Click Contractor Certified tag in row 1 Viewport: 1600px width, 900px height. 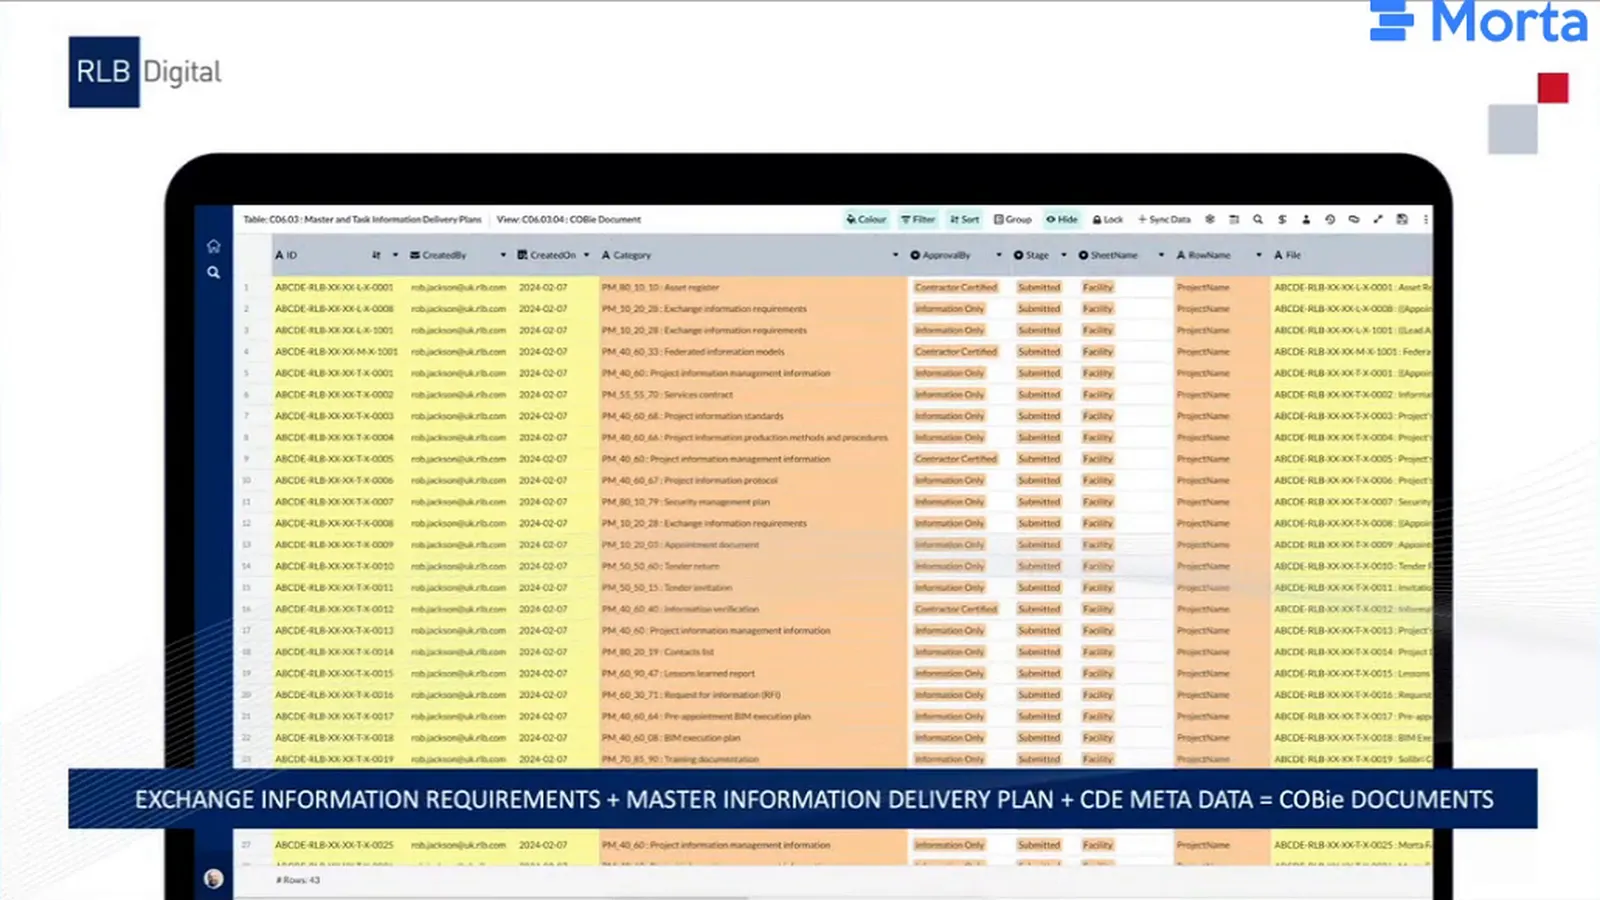(x=956, y=287)
